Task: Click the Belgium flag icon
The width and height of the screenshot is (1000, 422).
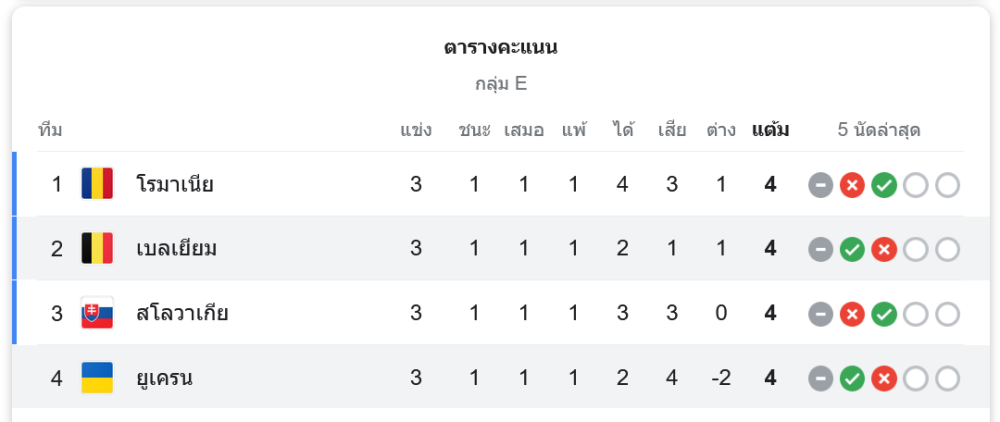Action: point(97,248)
